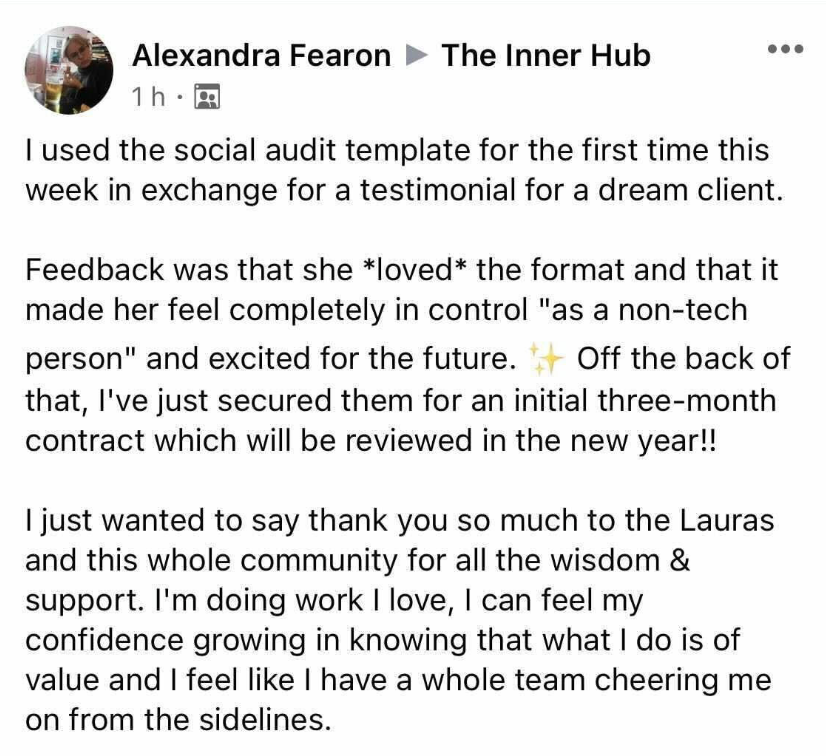
Task: Open Alexandra Fearon's profile picture
Action: pyautogui.click(x=69, y=70)
